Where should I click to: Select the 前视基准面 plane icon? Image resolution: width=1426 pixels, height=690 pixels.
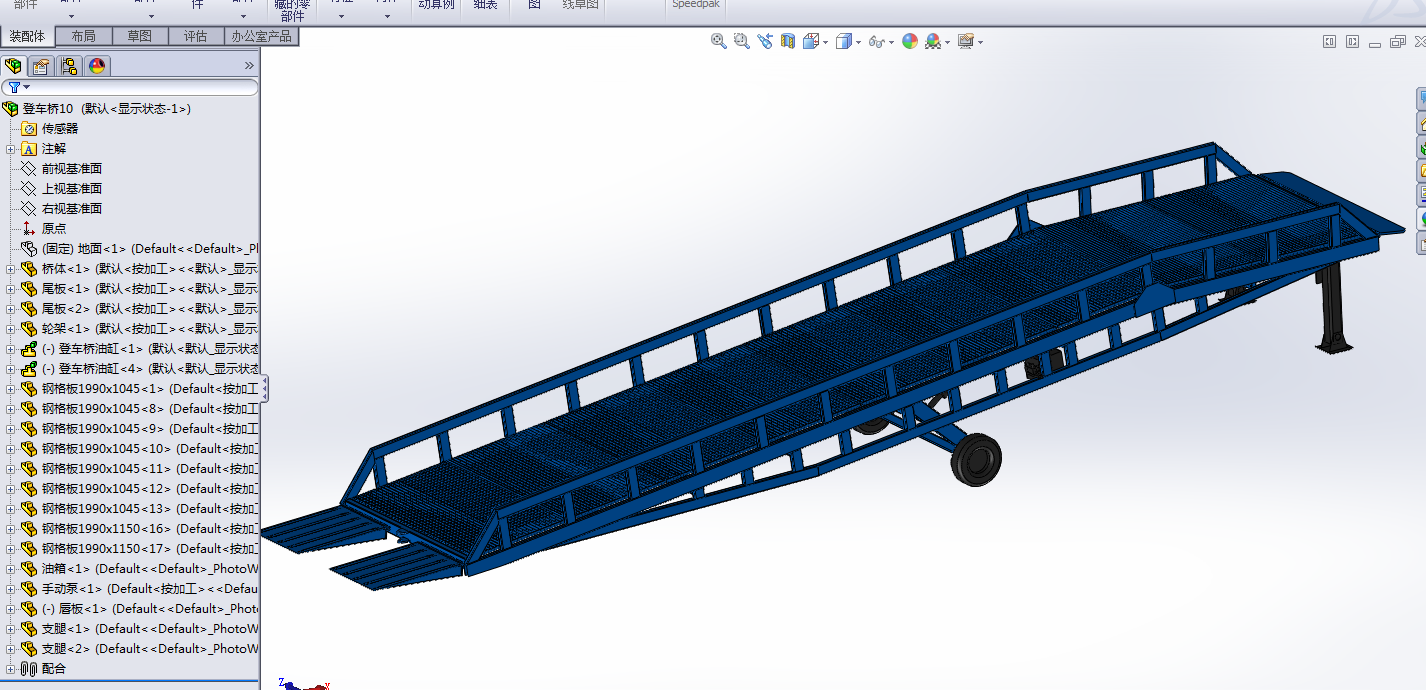(x=29, y=168)
